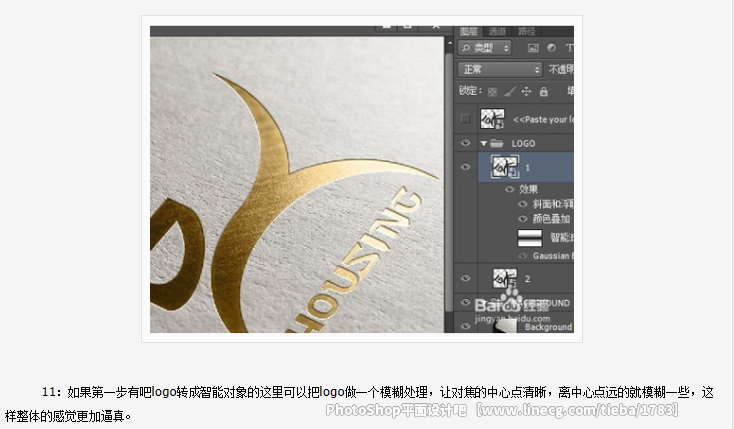Viewport: 734px width, 429px height.
Task: Lock transparent pixels checkerboard icon
Action: click(492, 92)
